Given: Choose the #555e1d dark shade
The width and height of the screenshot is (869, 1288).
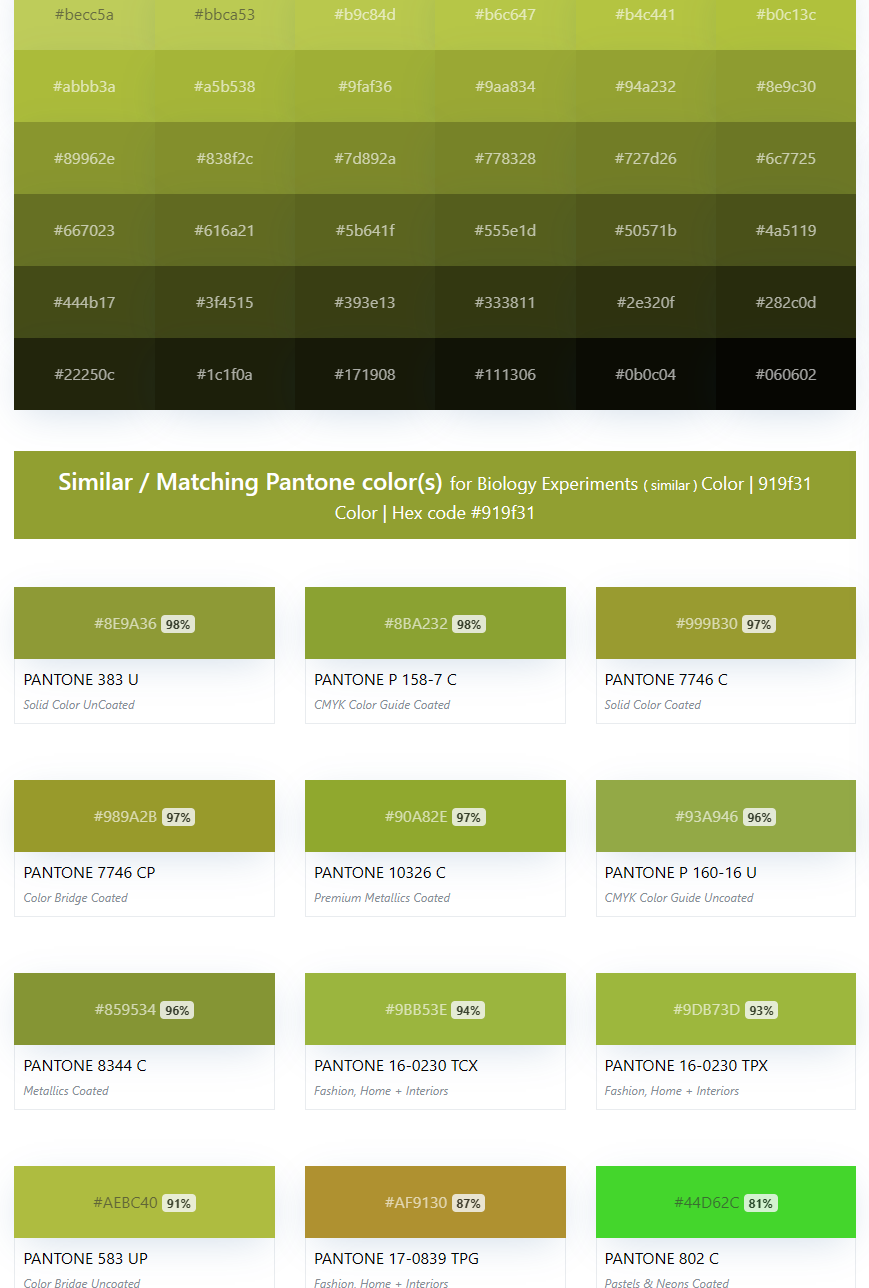Looking at the screenshot, I should tap(505, 230).
